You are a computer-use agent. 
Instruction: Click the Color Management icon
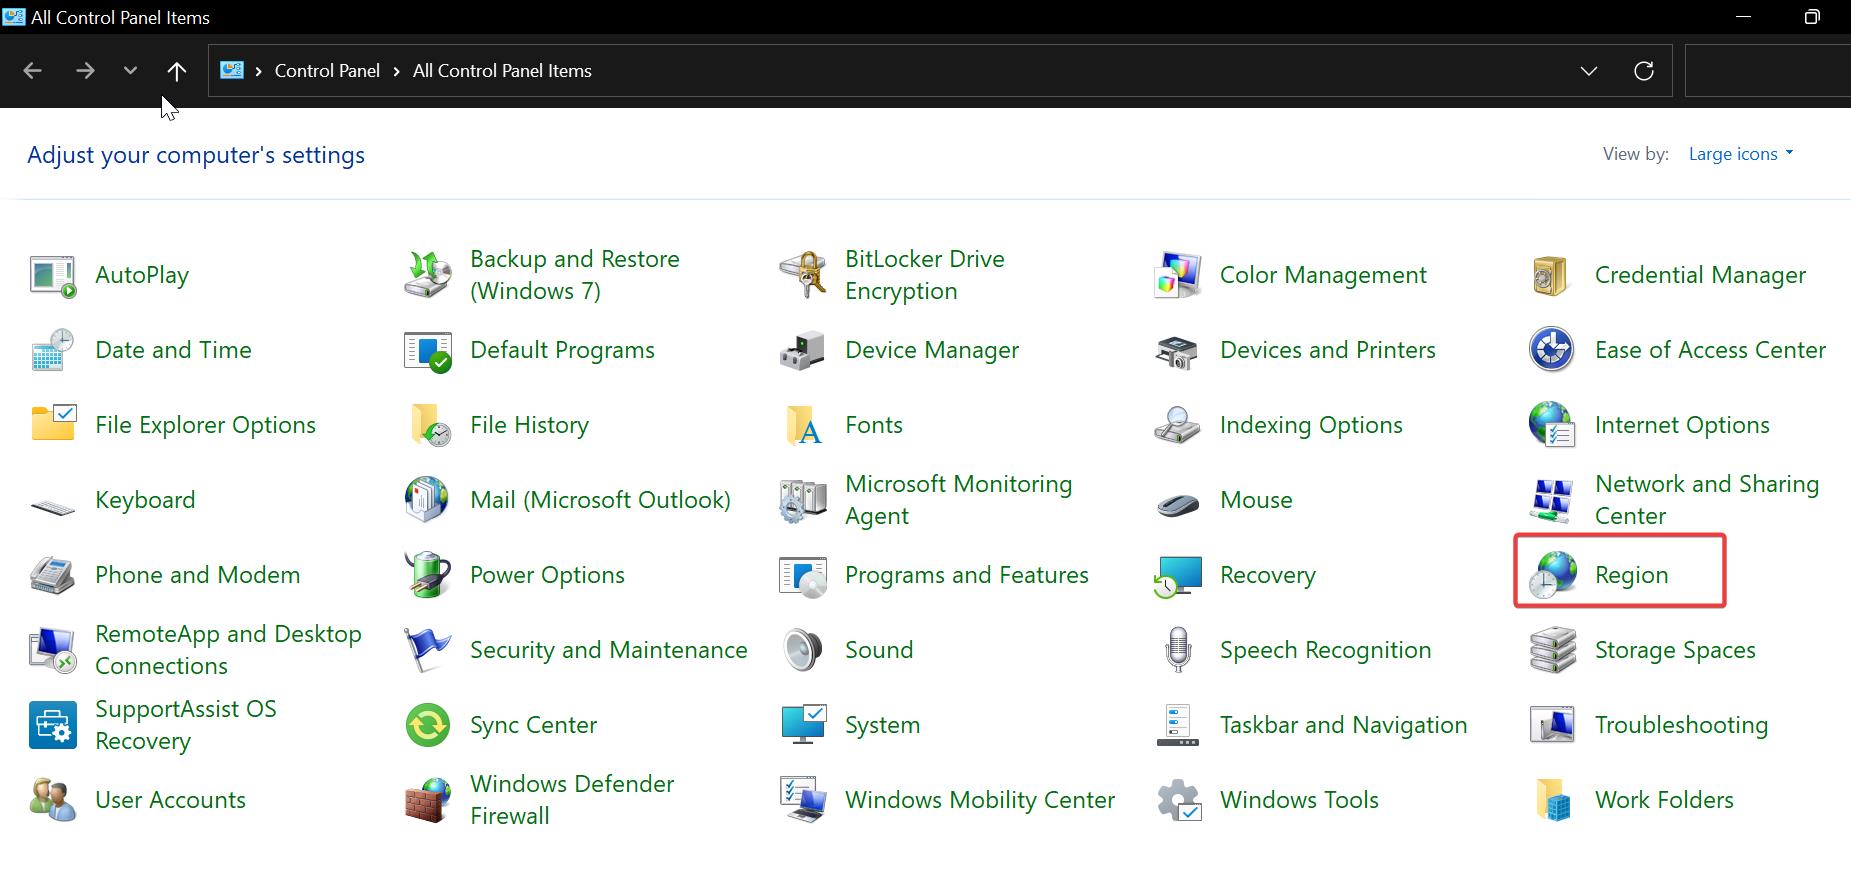pos(1178,275)
